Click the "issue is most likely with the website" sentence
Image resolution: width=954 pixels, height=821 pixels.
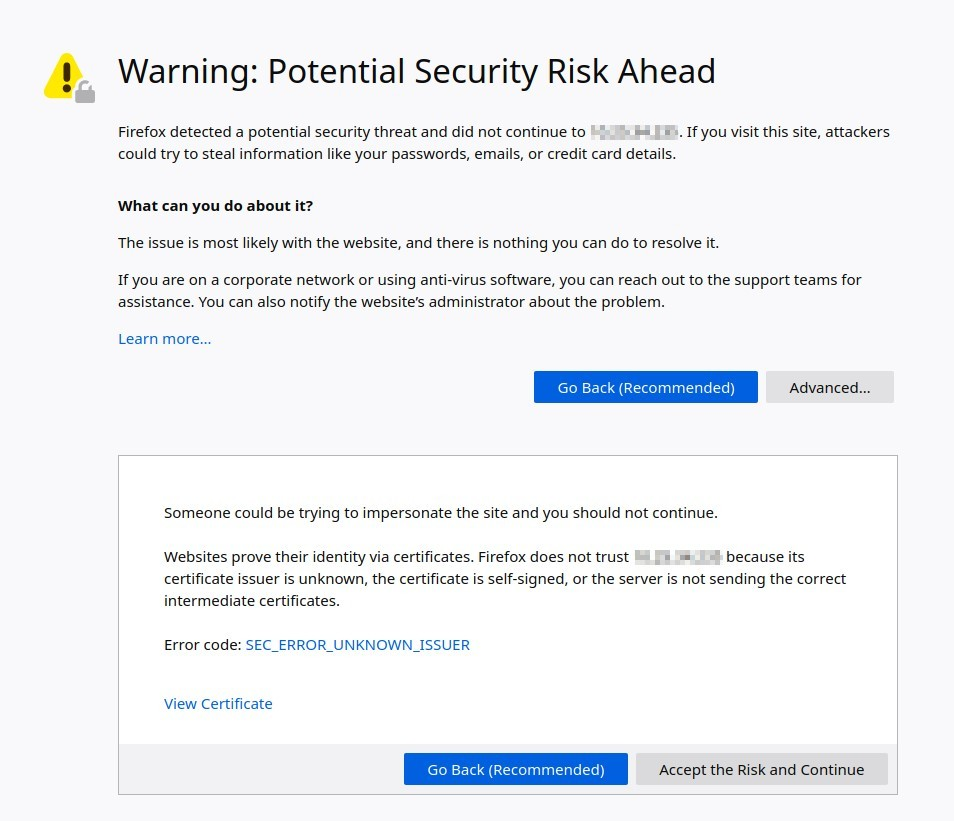418,243
